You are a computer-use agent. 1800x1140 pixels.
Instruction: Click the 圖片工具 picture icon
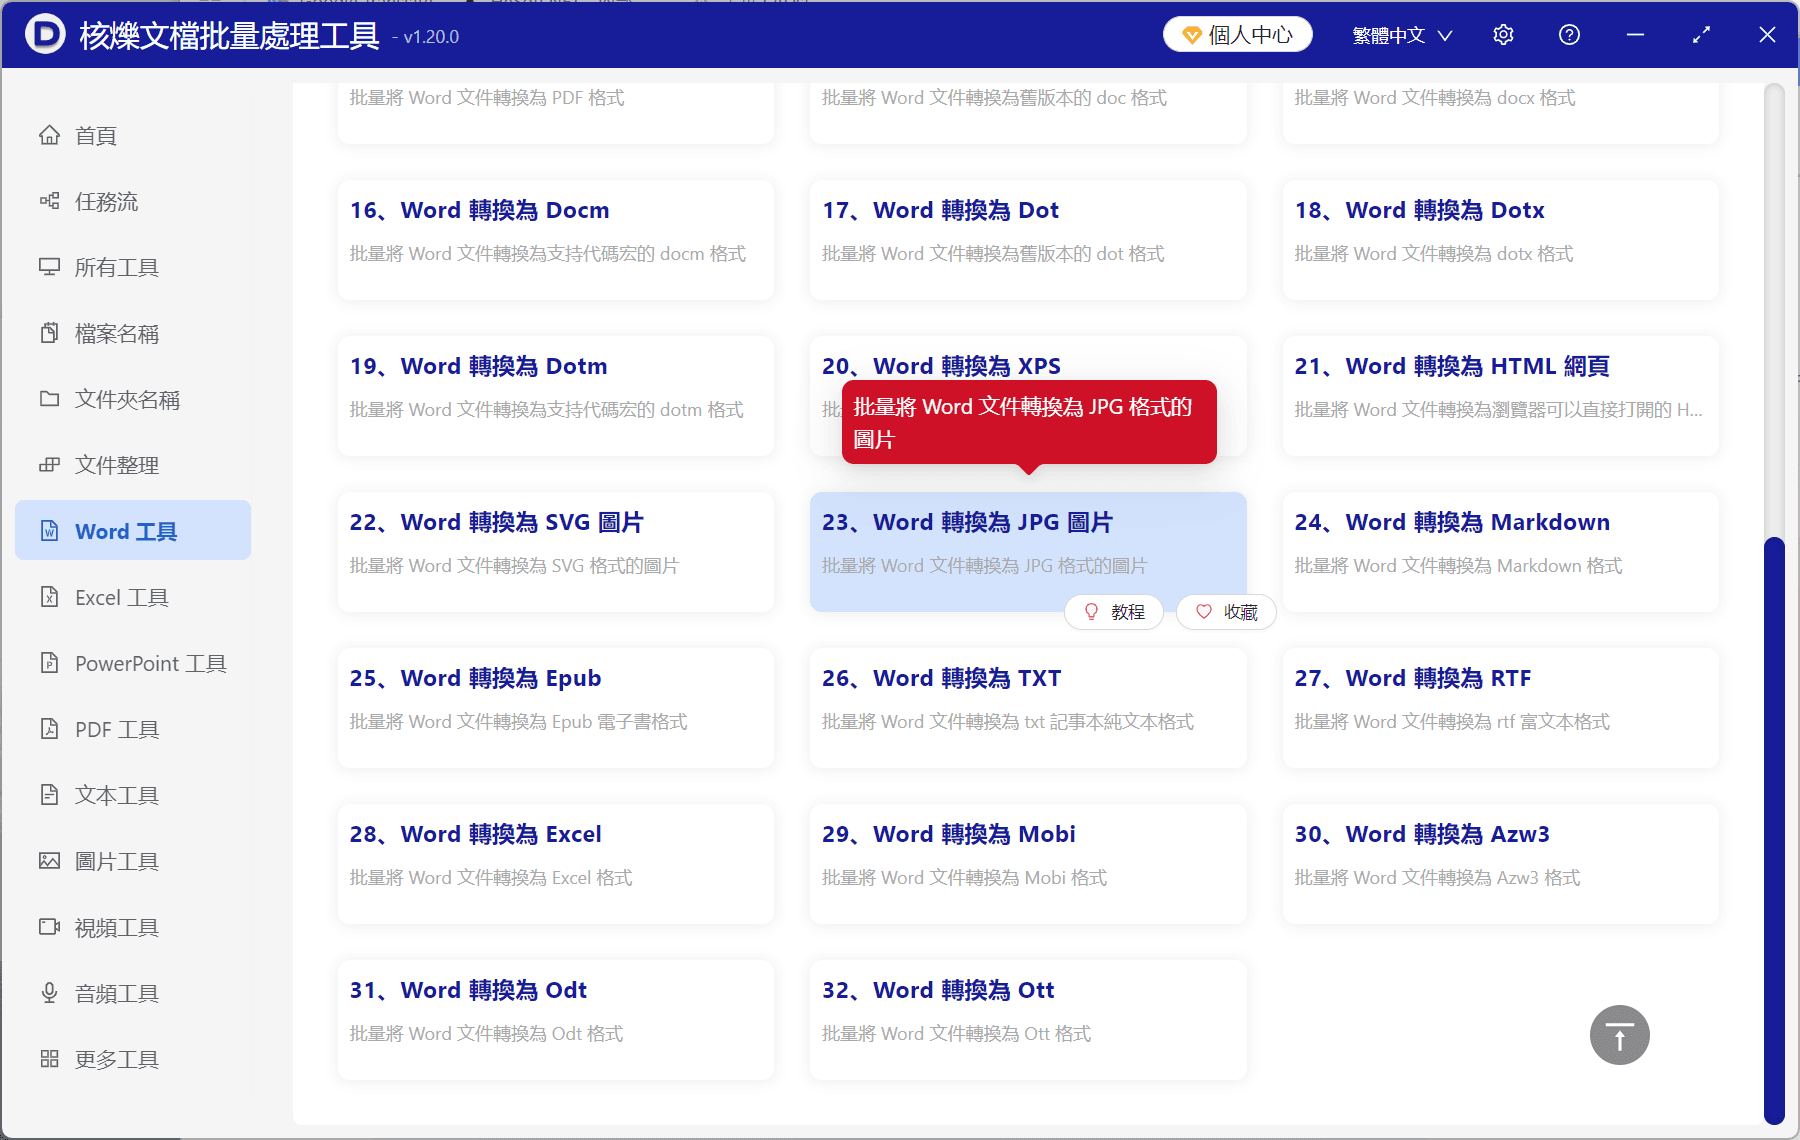click(x=49, y=861)
